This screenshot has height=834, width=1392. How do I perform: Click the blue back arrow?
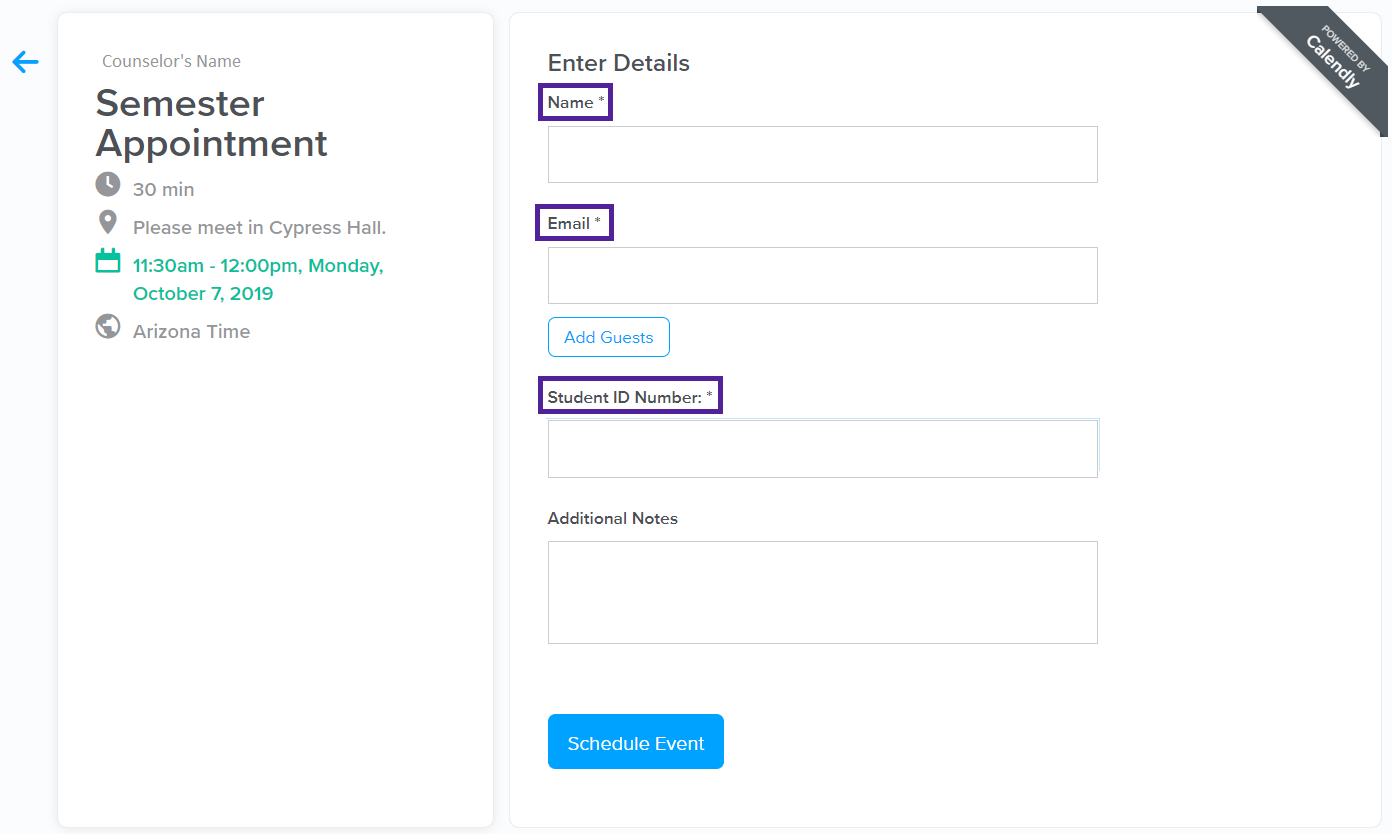[25, 62]
